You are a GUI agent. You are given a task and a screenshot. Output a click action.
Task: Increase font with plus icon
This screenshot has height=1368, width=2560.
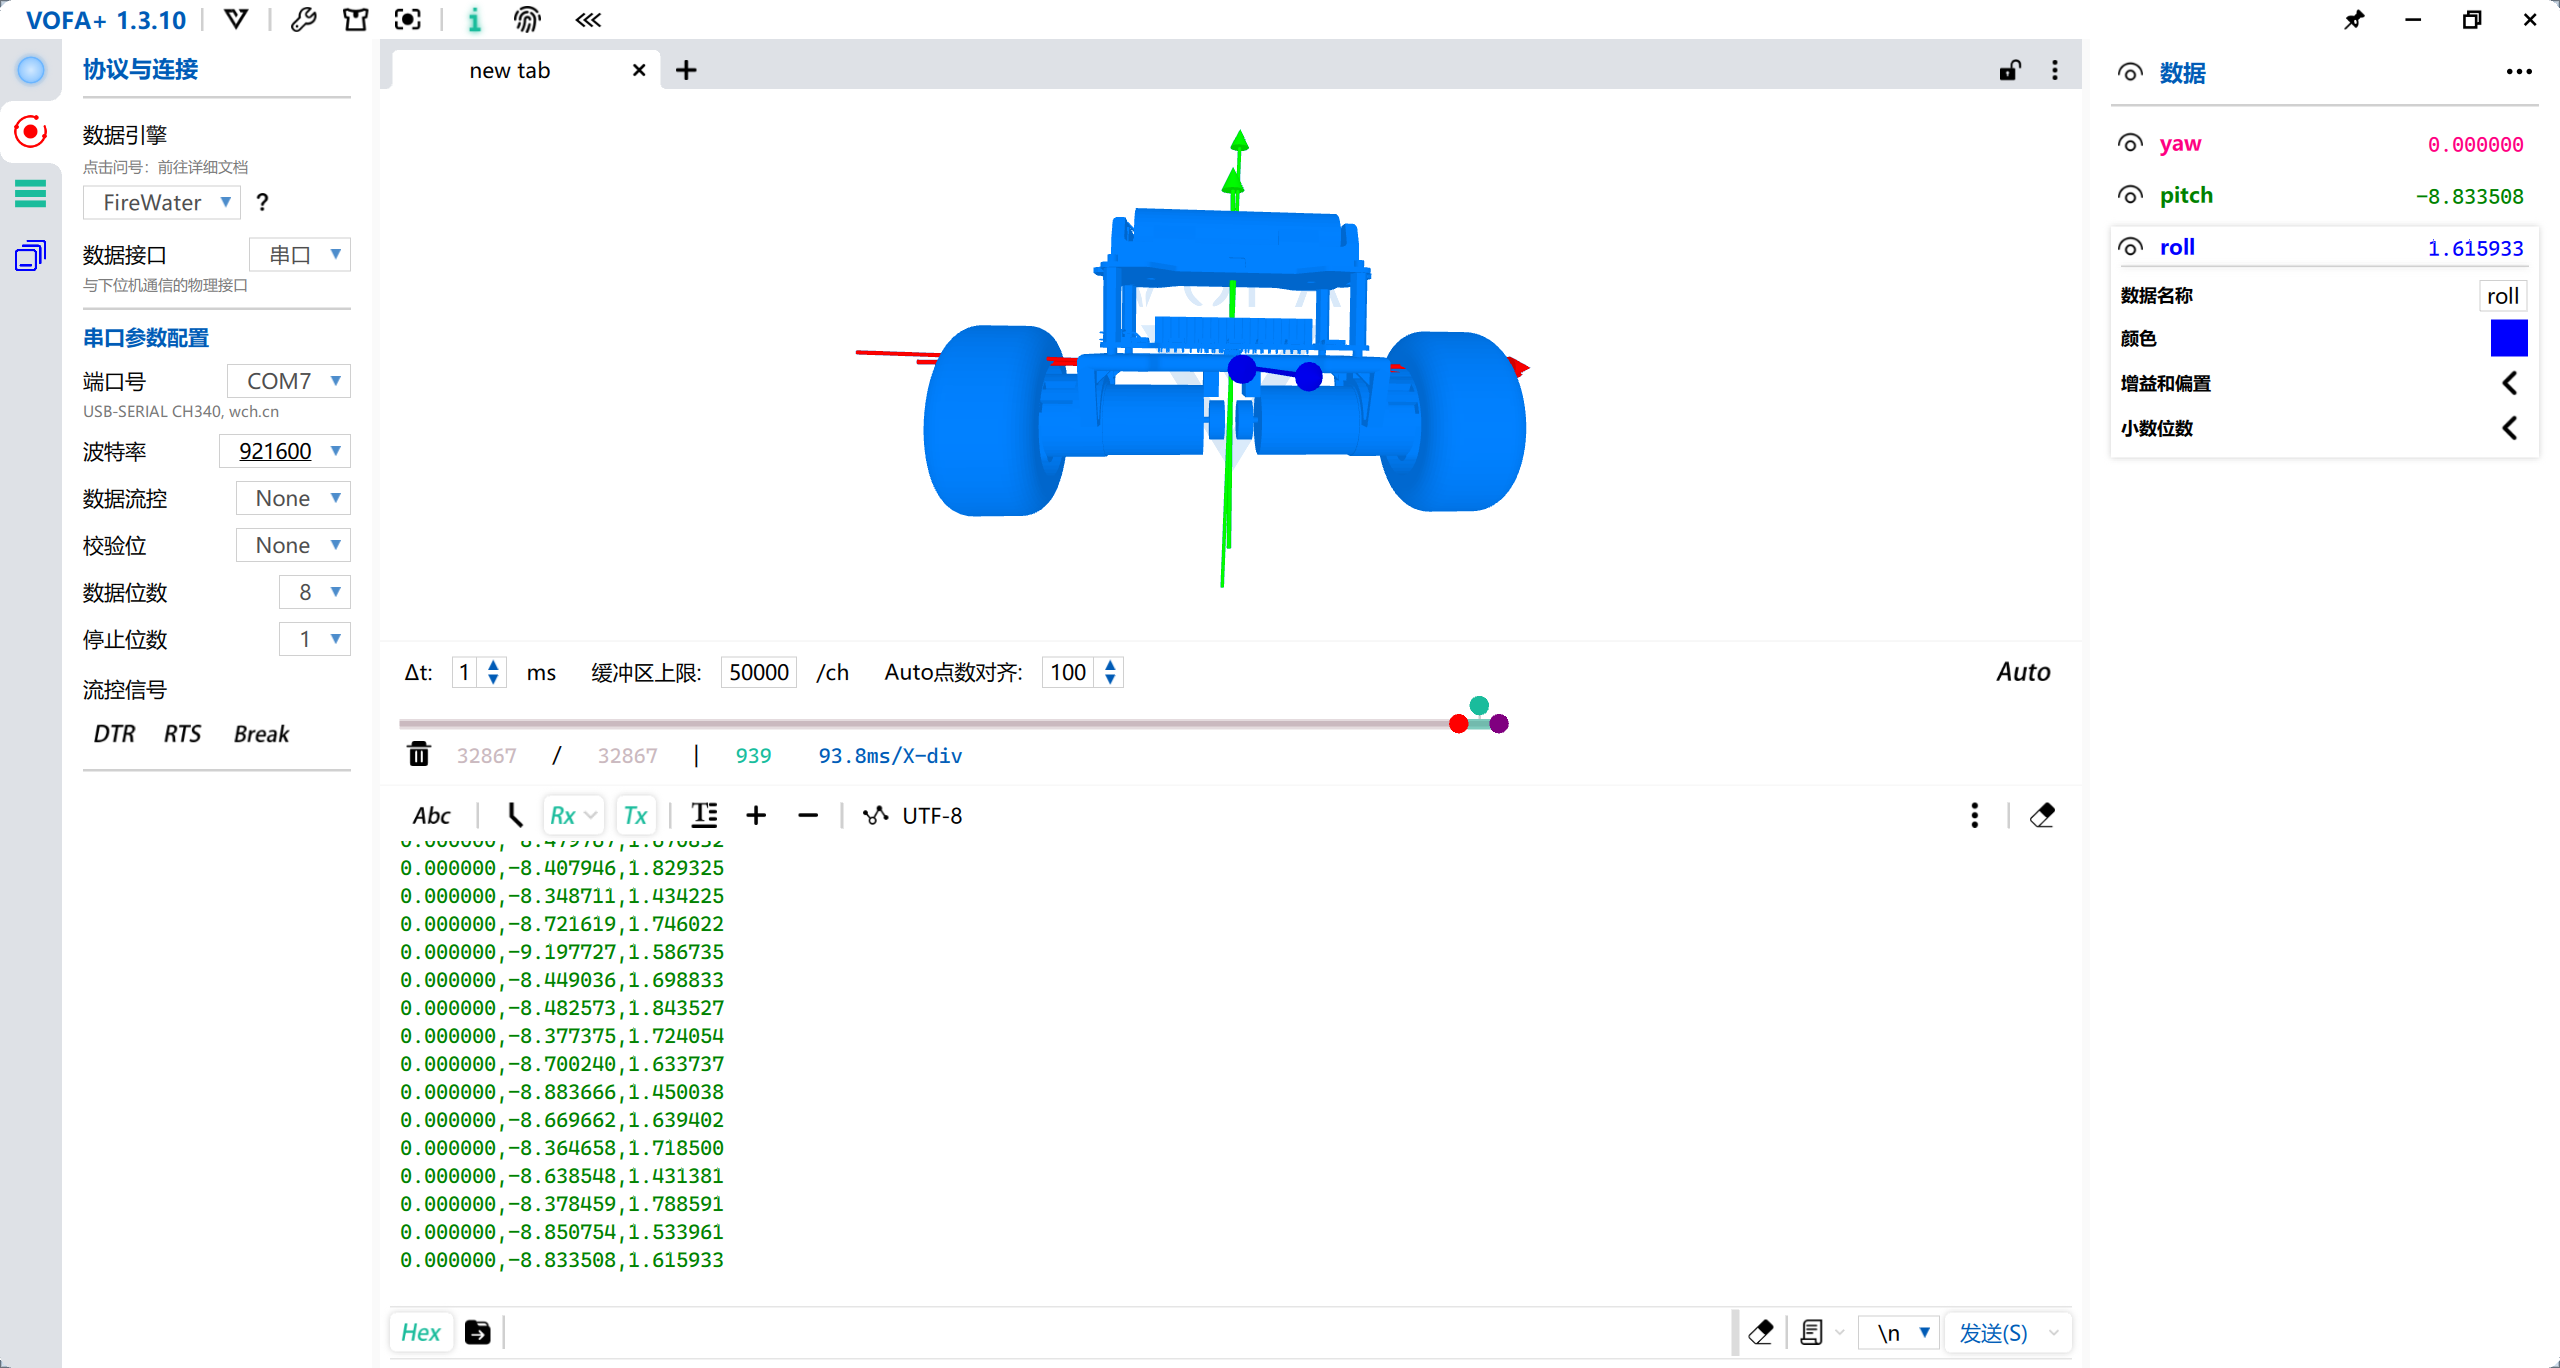(756, 816)
